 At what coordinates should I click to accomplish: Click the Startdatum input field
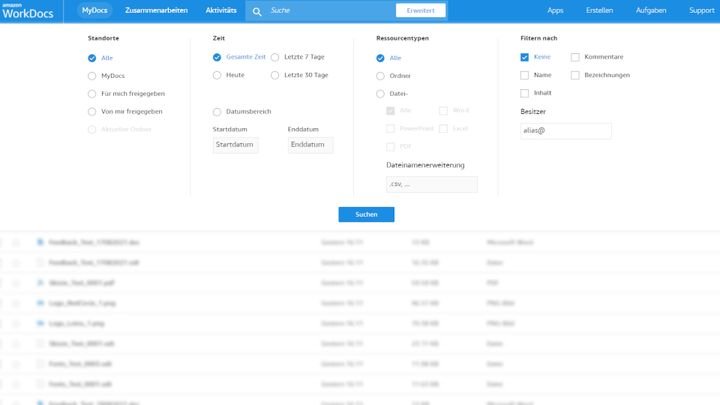coord(236,146)
